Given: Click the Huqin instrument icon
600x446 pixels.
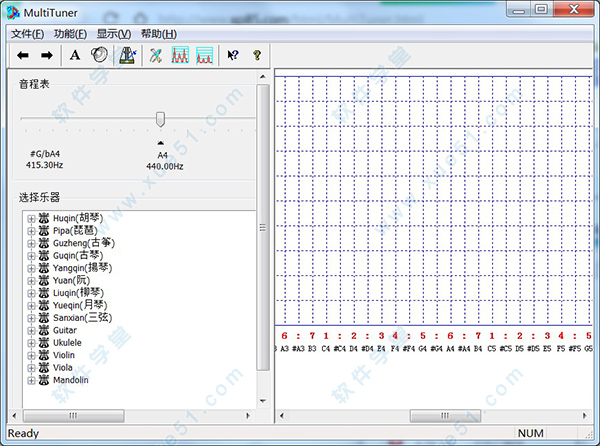Looking at the screenshot, I should pos(44,218).
